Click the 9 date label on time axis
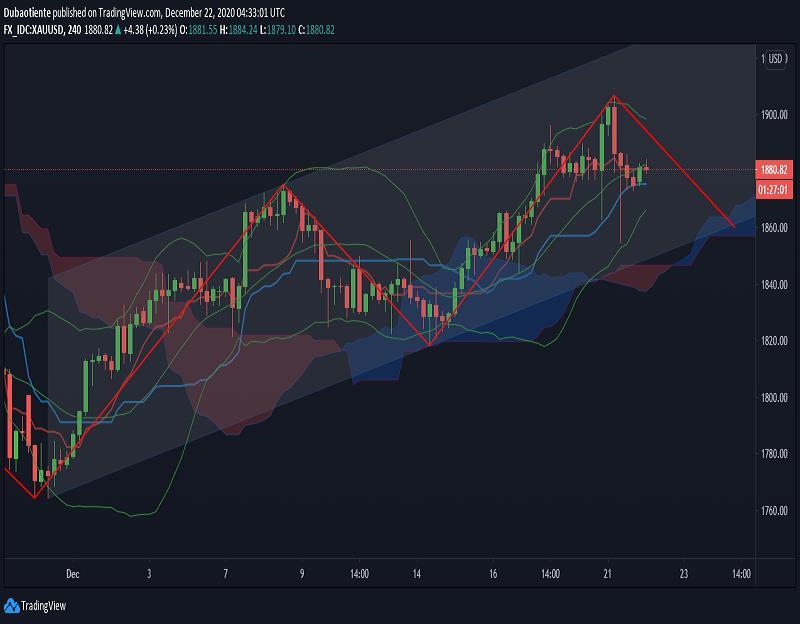Screen dimensions: 800x624 (302, 574)
